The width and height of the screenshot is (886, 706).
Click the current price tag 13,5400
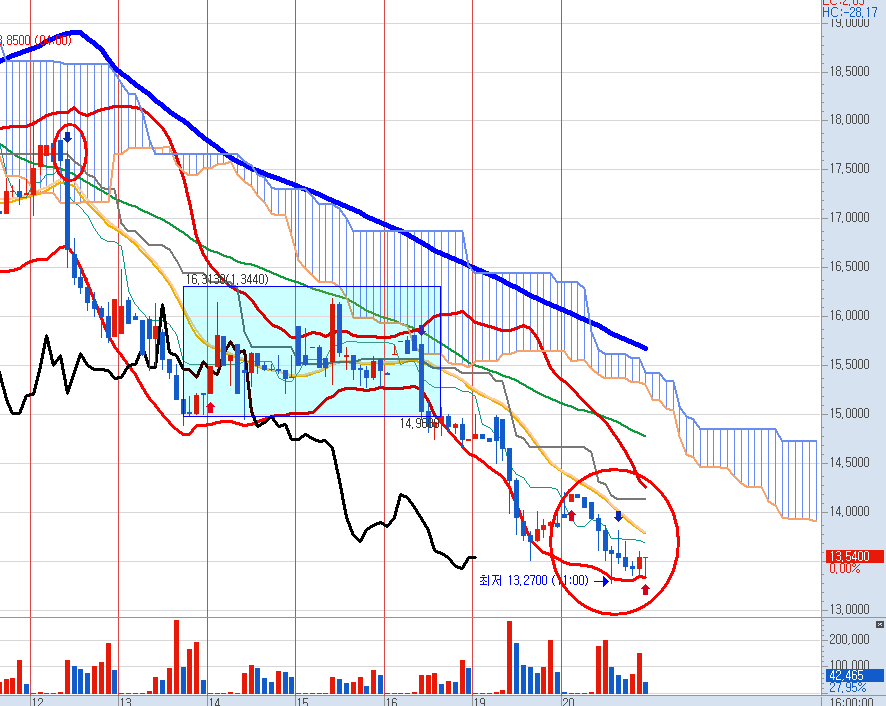(854, 556)
